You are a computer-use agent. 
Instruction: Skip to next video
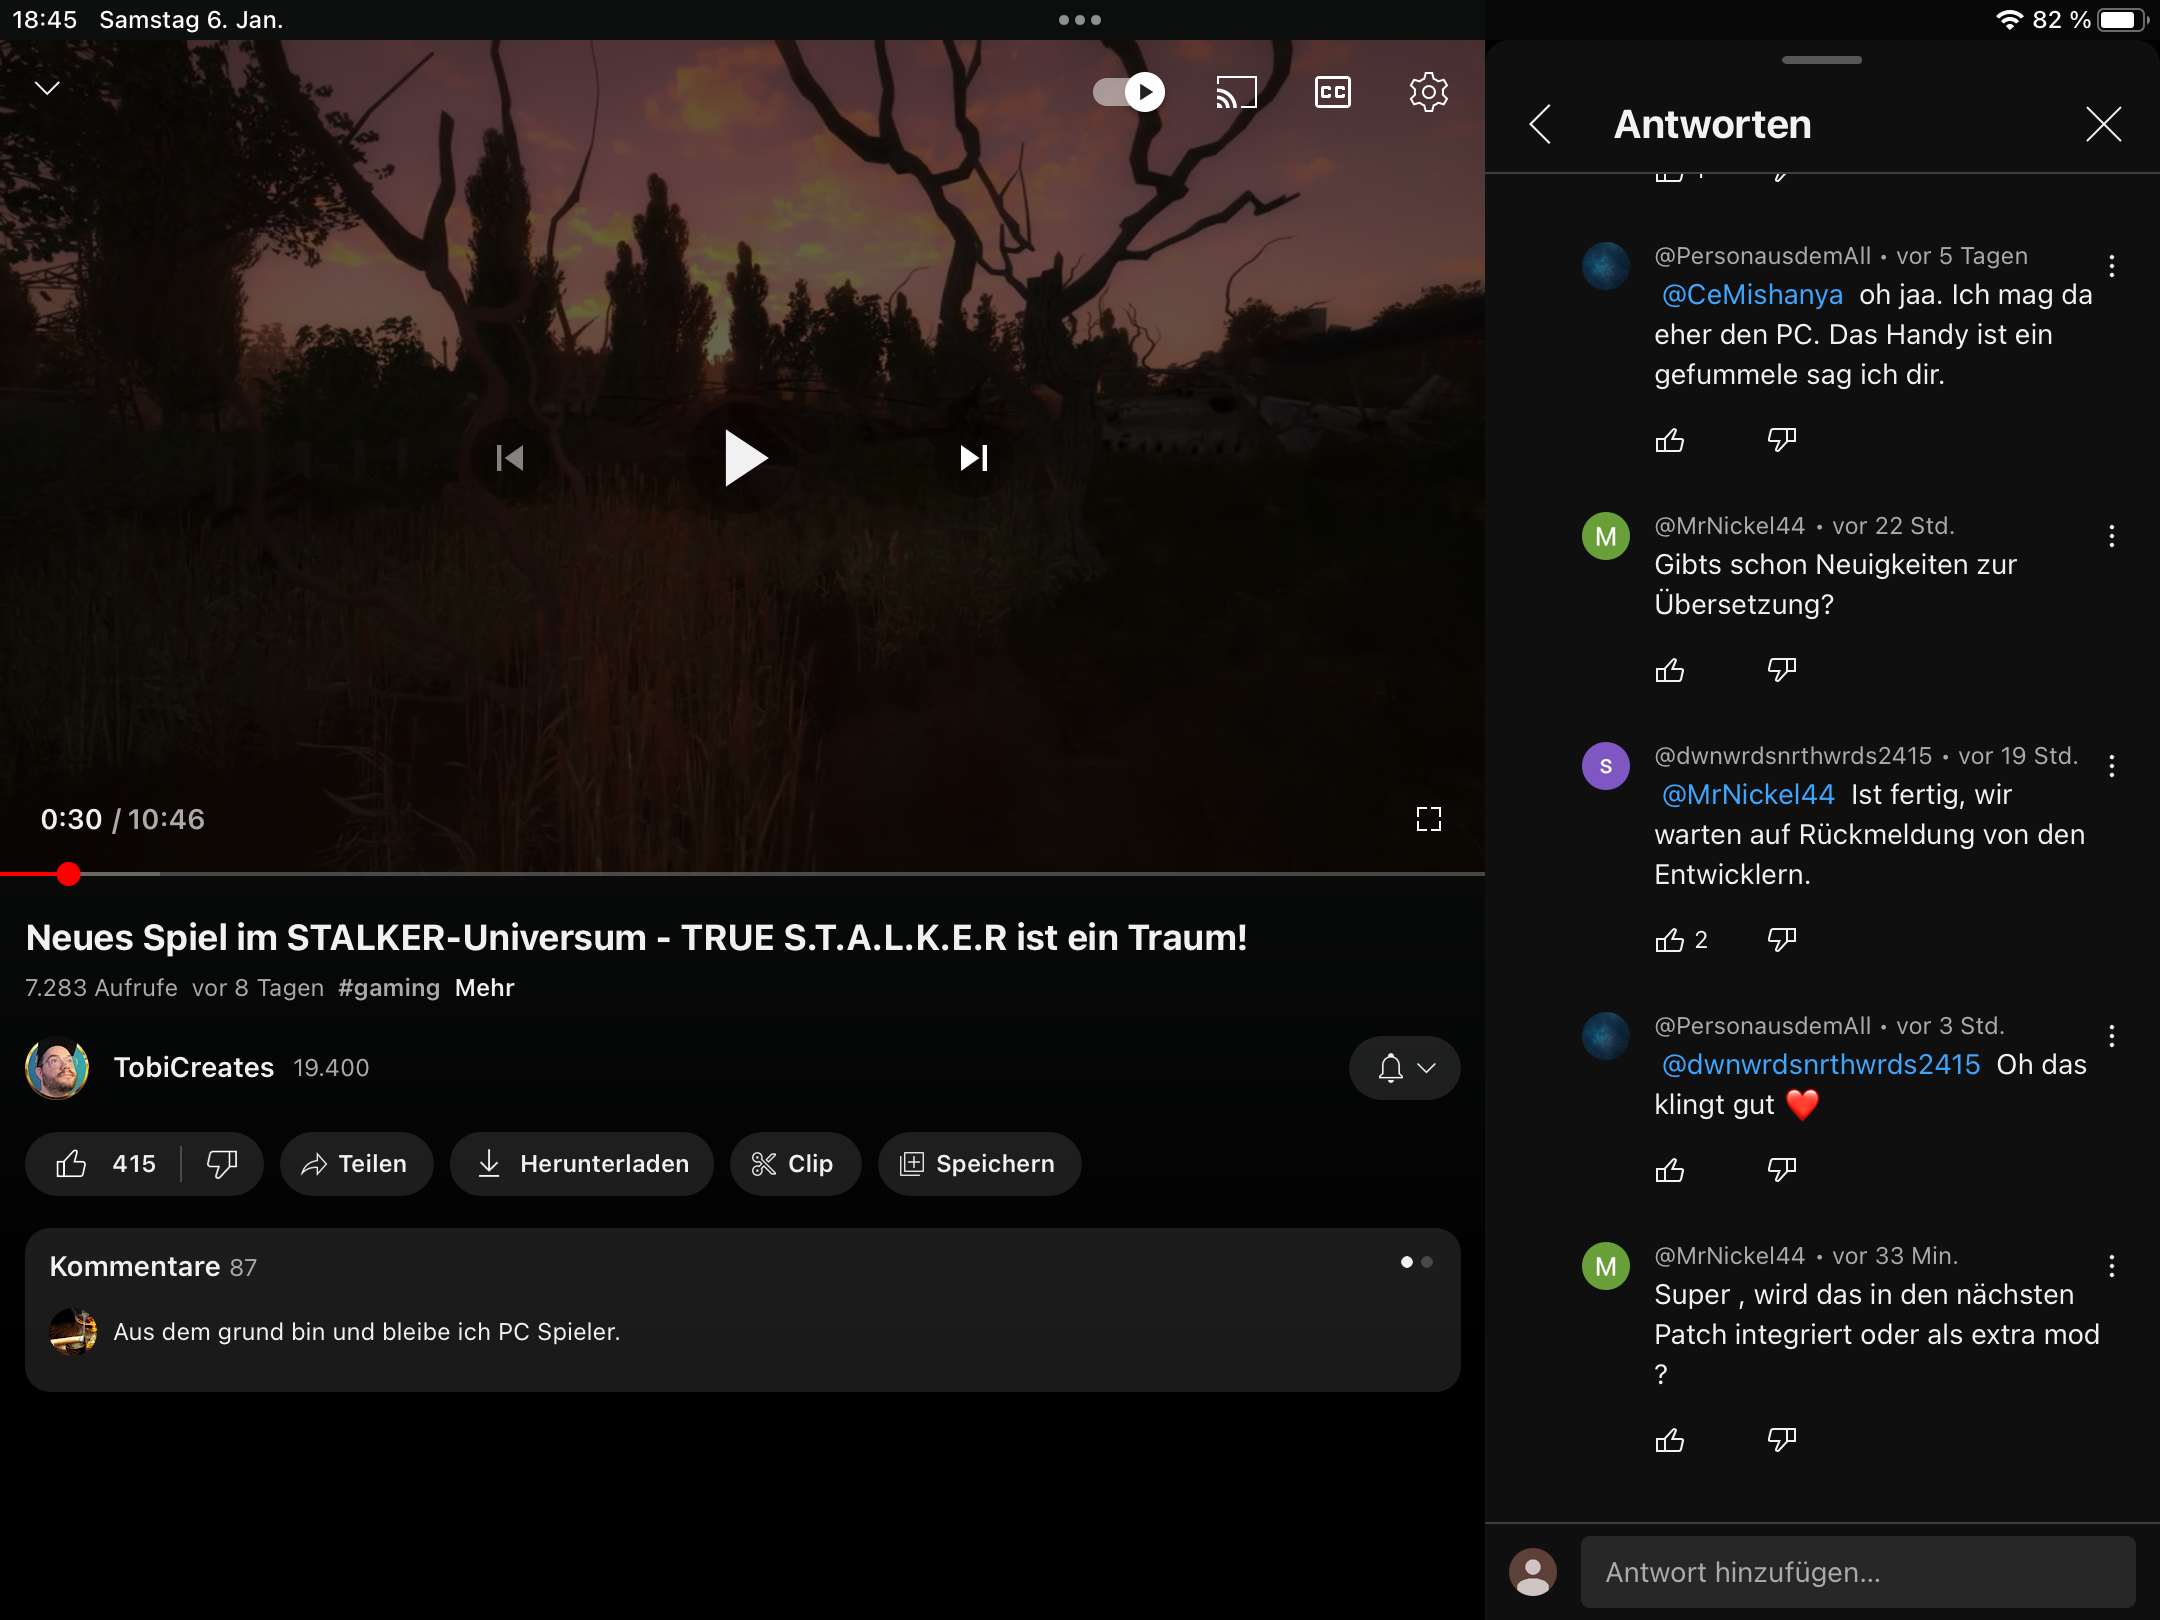[x=973, y=458]
